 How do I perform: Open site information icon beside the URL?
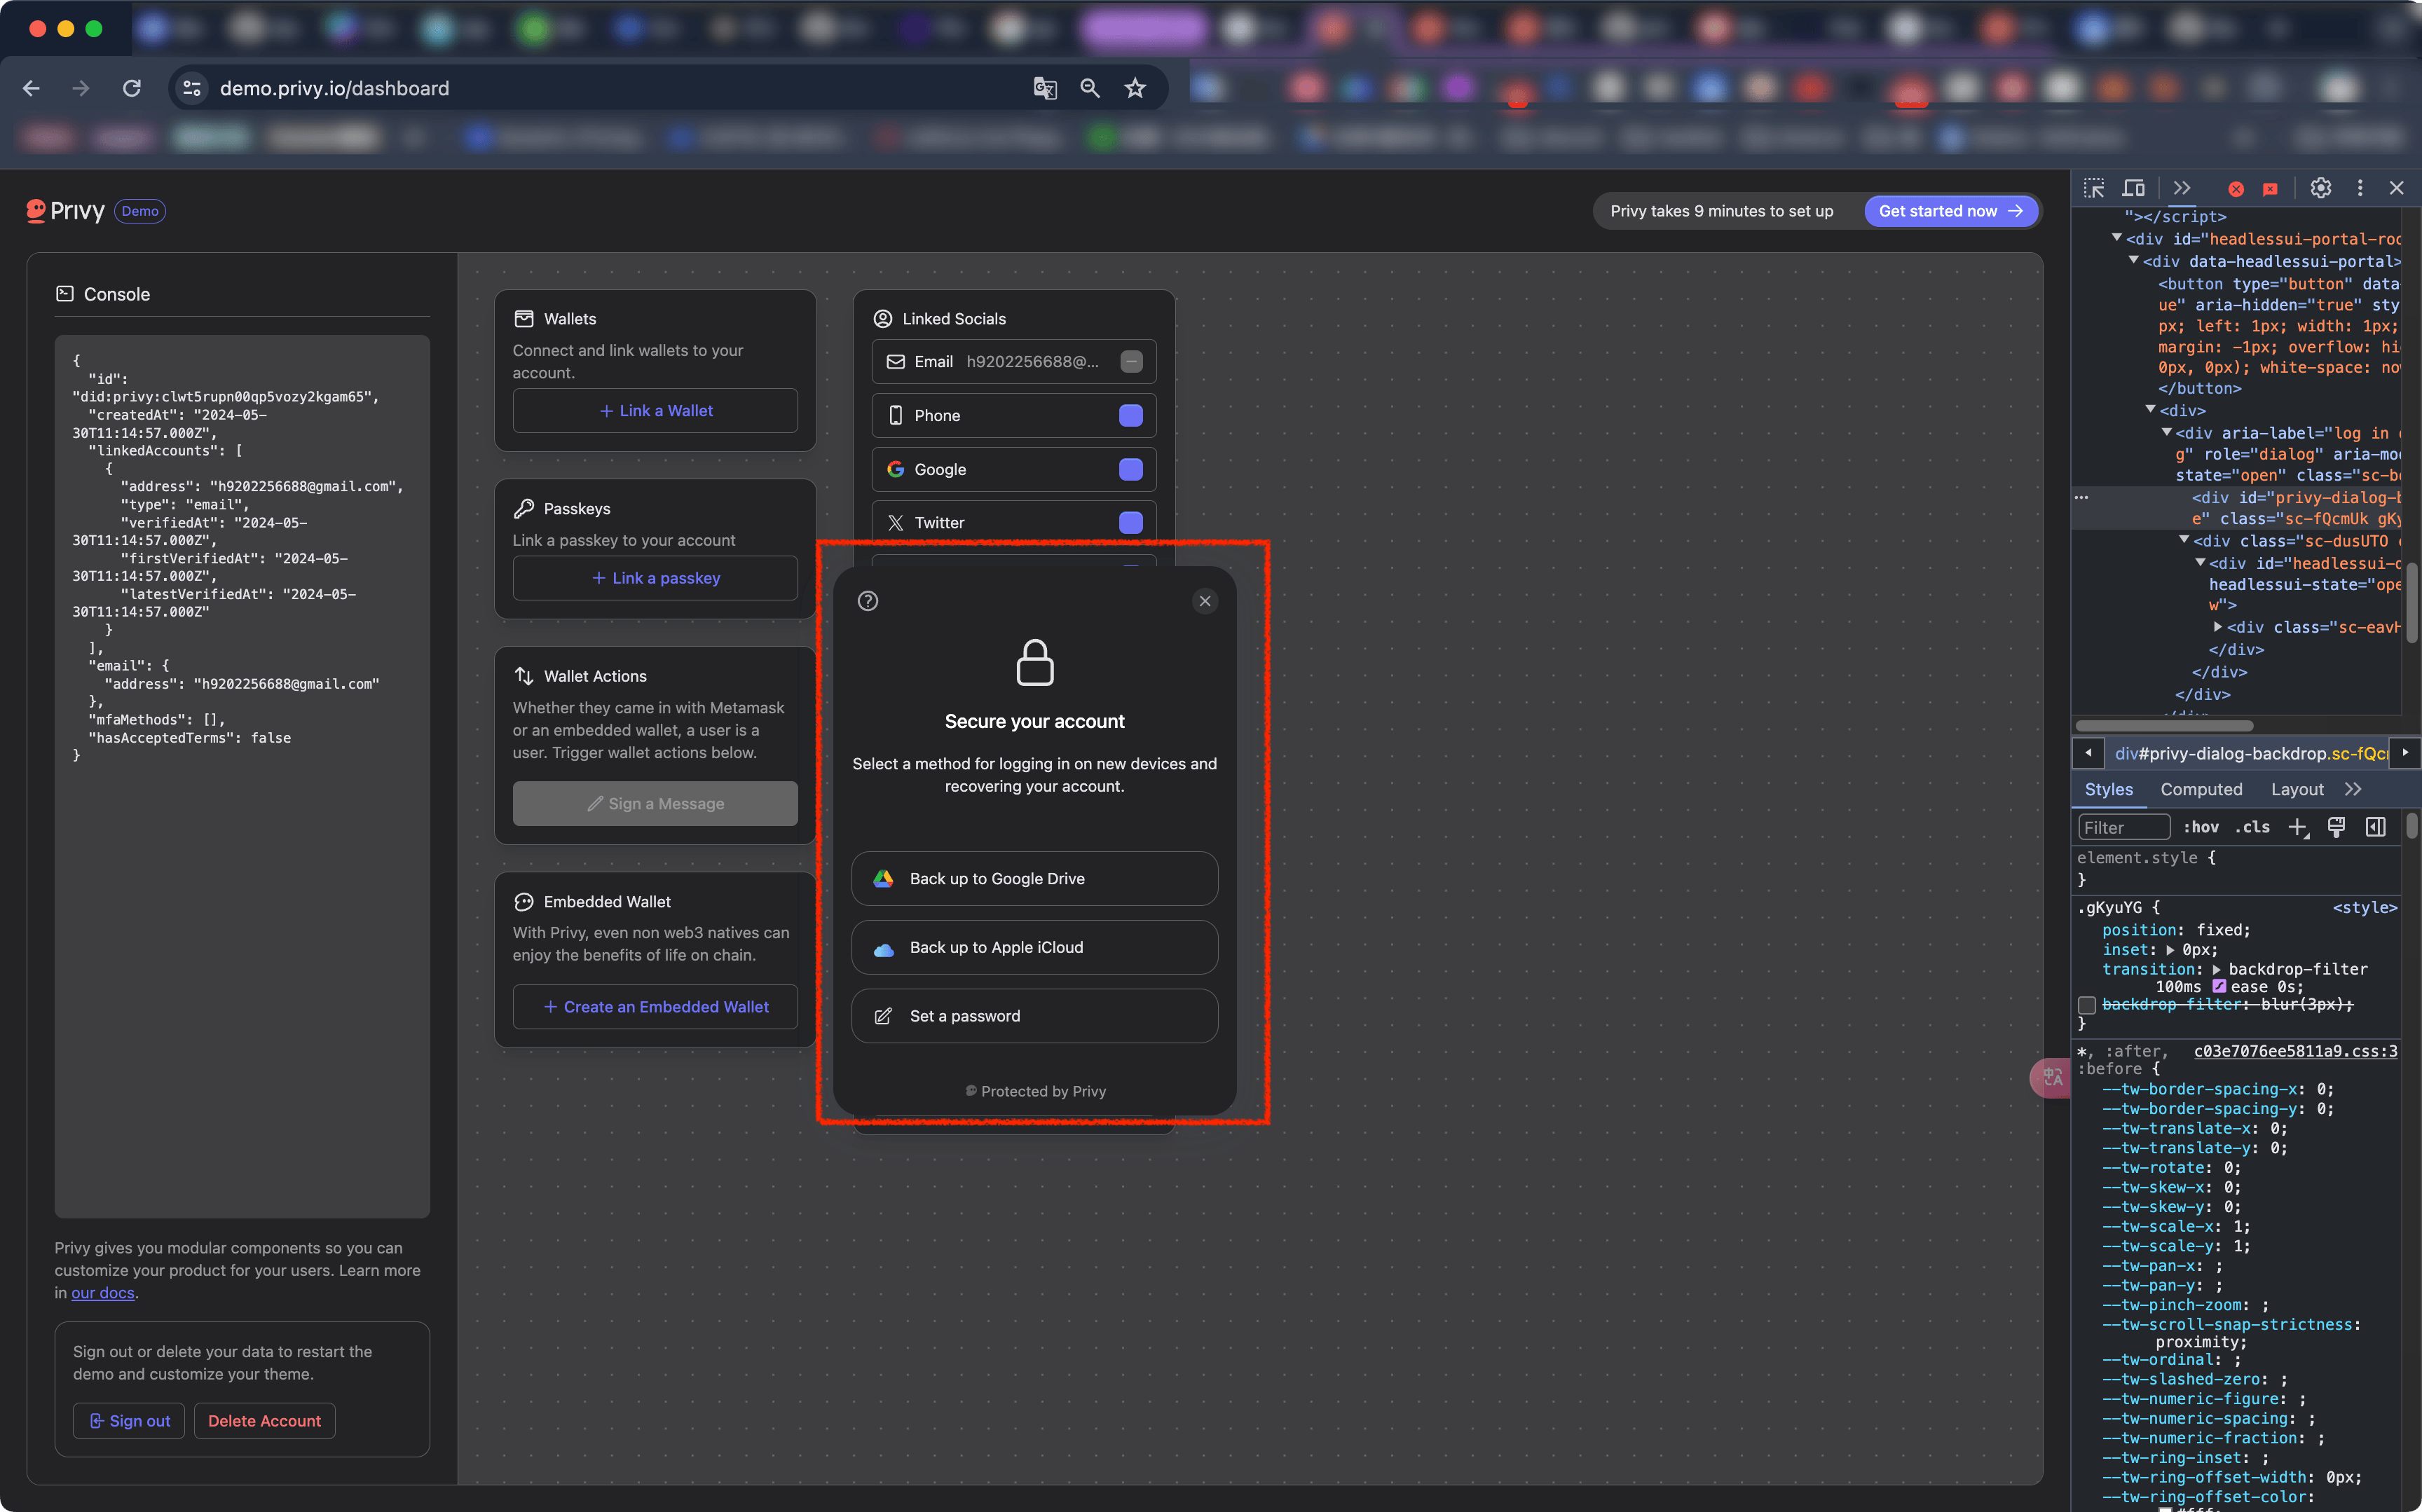pyautogui.click(x=192, y=89)
